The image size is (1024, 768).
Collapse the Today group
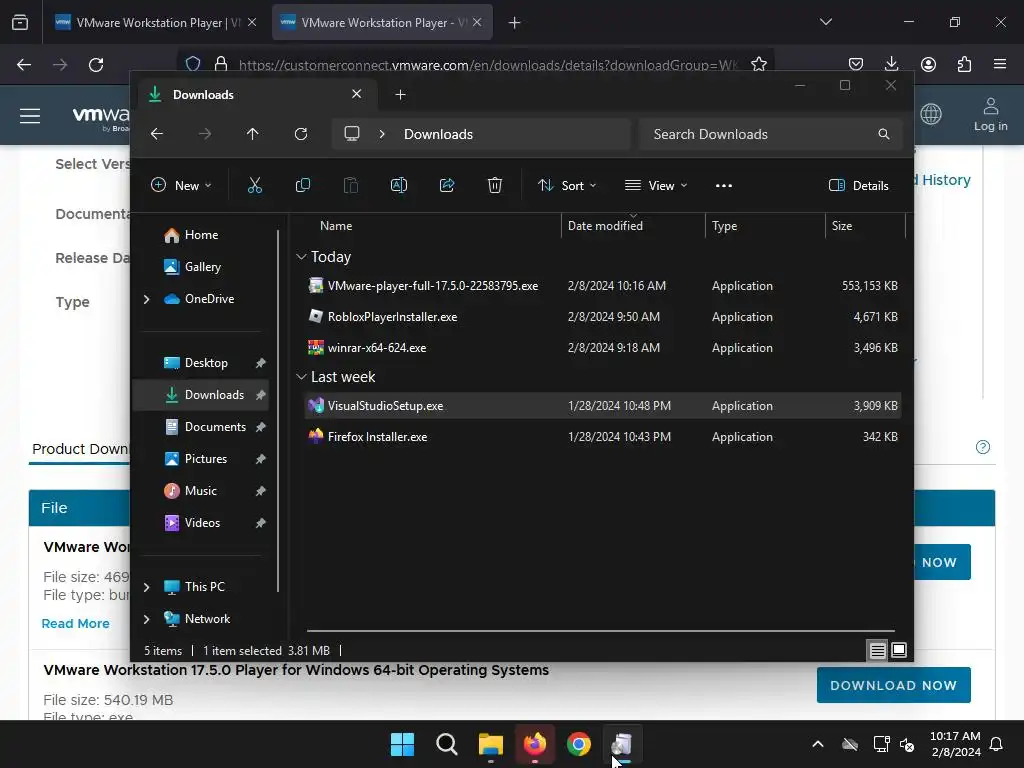tap(301, 257)
